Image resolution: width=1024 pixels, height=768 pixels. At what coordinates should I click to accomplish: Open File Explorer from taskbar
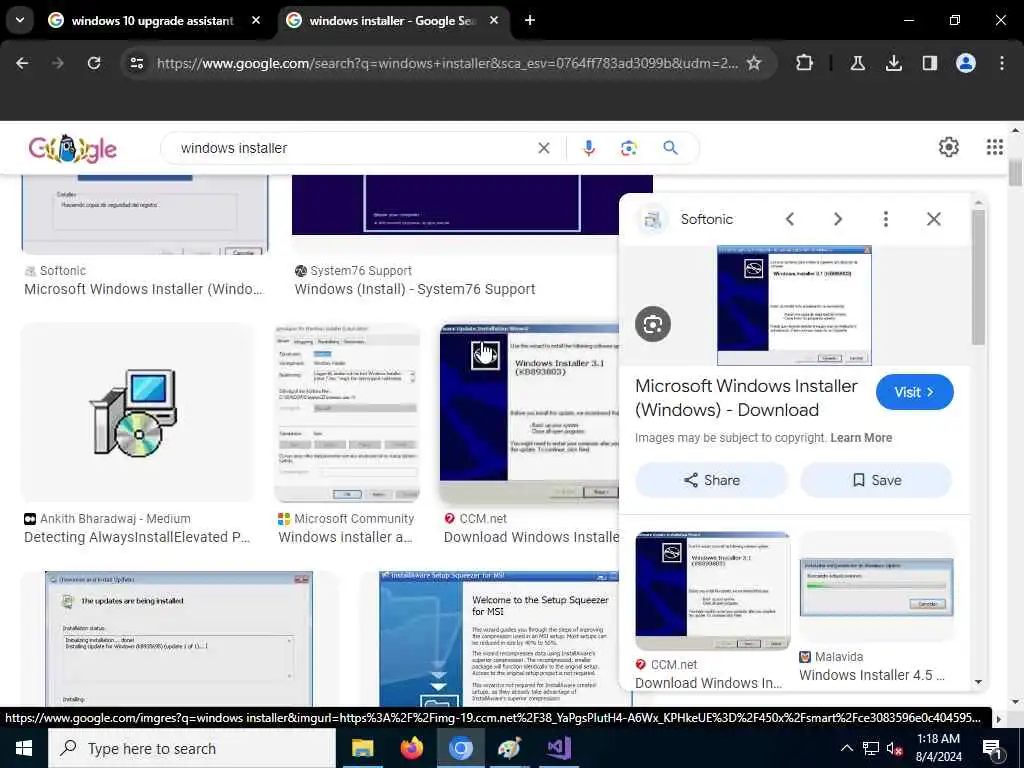coord(362,748)
